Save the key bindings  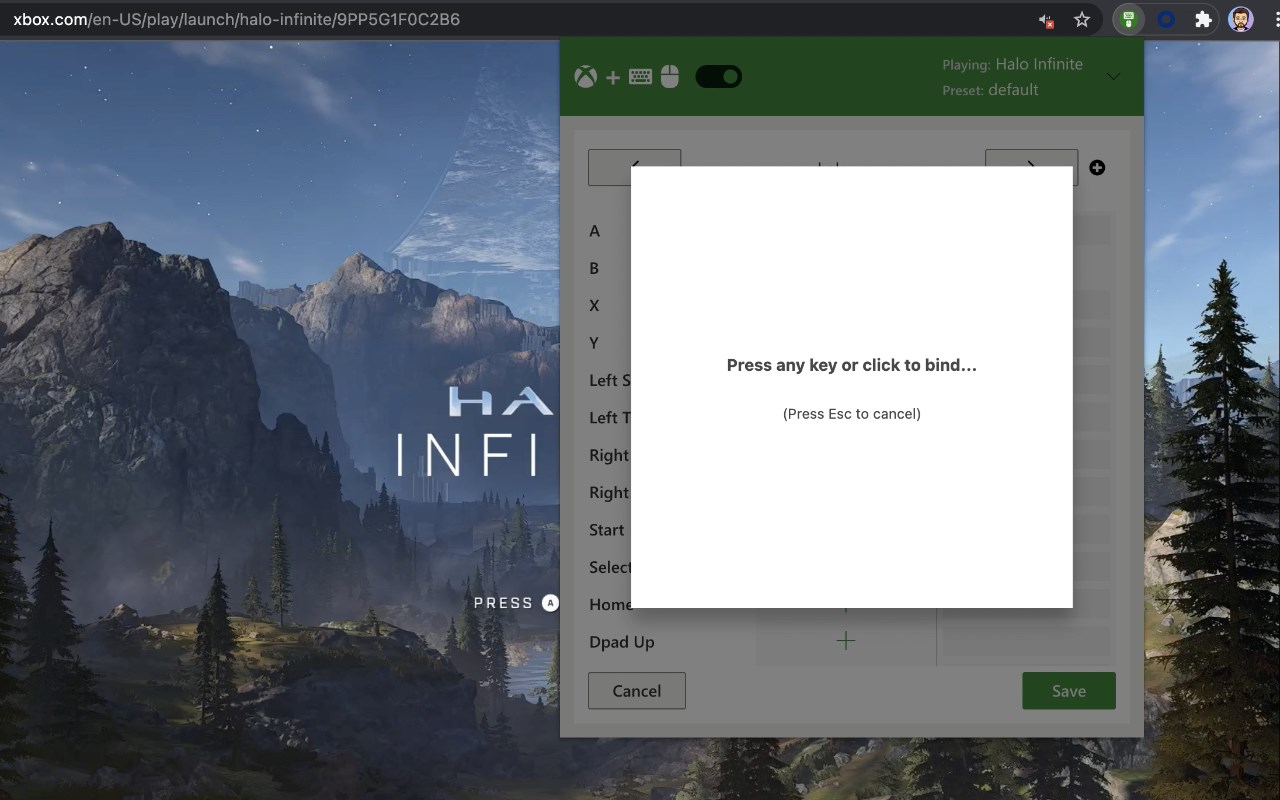1069,691
